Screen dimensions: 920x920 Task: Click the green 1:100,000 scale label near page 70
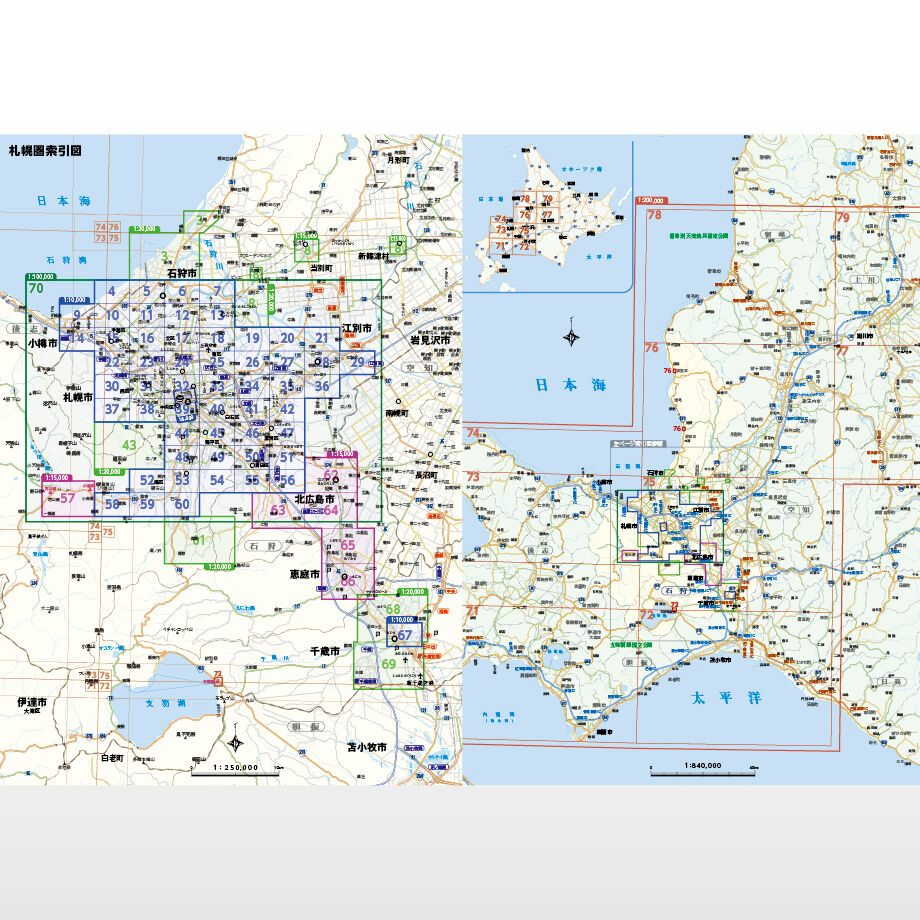click(x=42, y=276)
